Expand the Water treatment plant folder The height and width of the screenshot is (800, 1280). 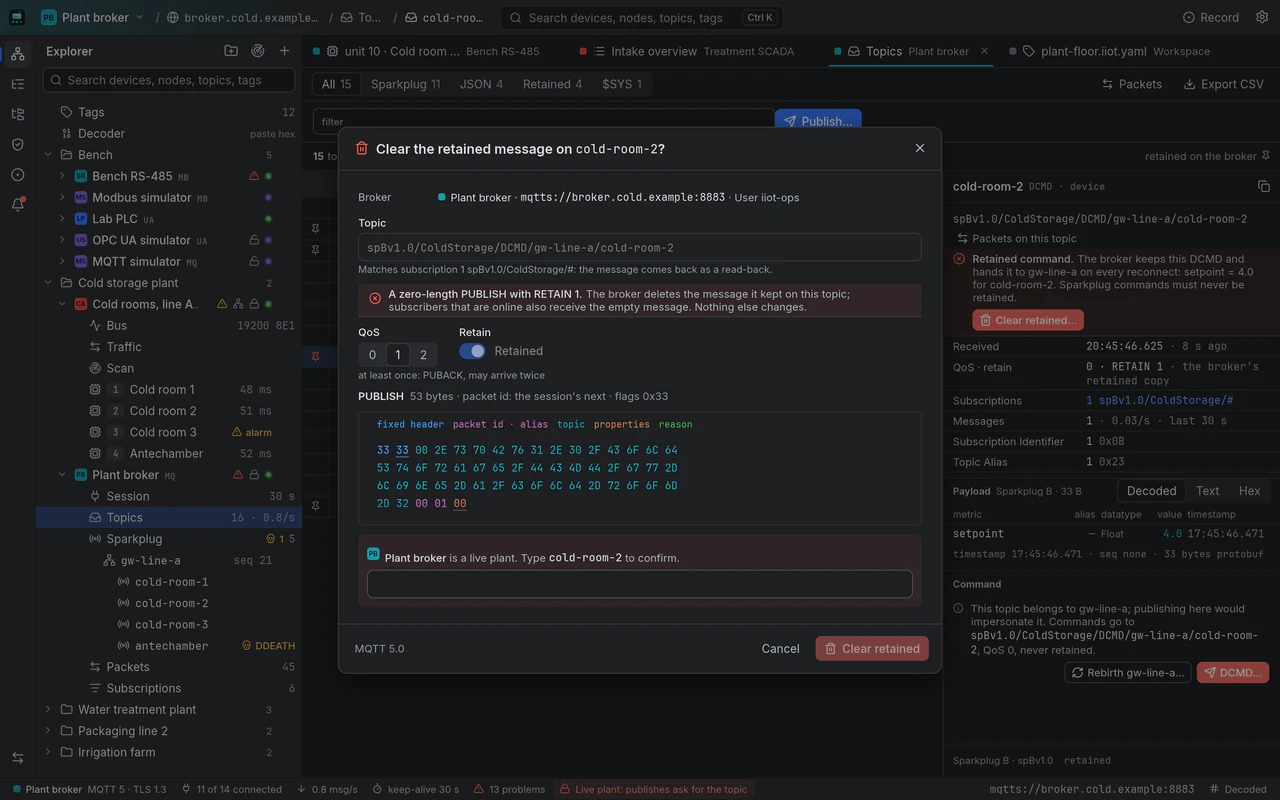pos(48,710)
